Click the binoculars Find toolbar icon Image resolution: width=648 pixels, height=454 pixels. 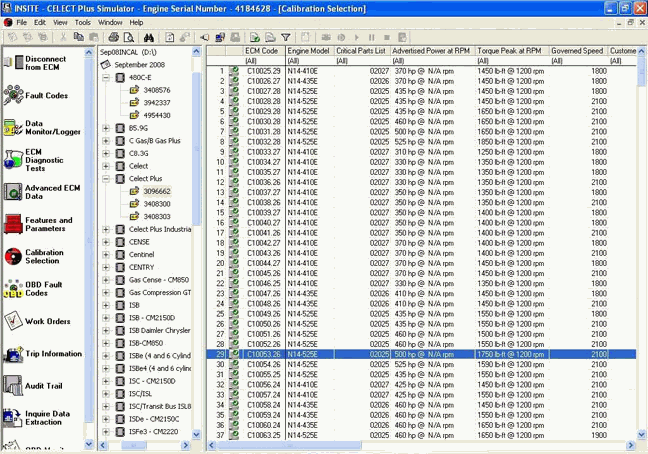point(149,38)
